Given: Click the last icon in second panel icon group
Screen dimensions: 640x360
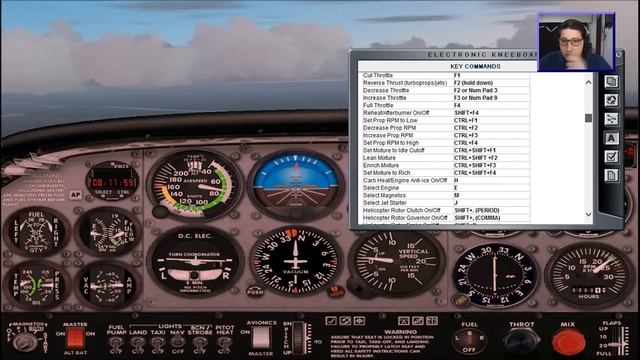Looking at the screenshot, I should click(x=432, y=321).
